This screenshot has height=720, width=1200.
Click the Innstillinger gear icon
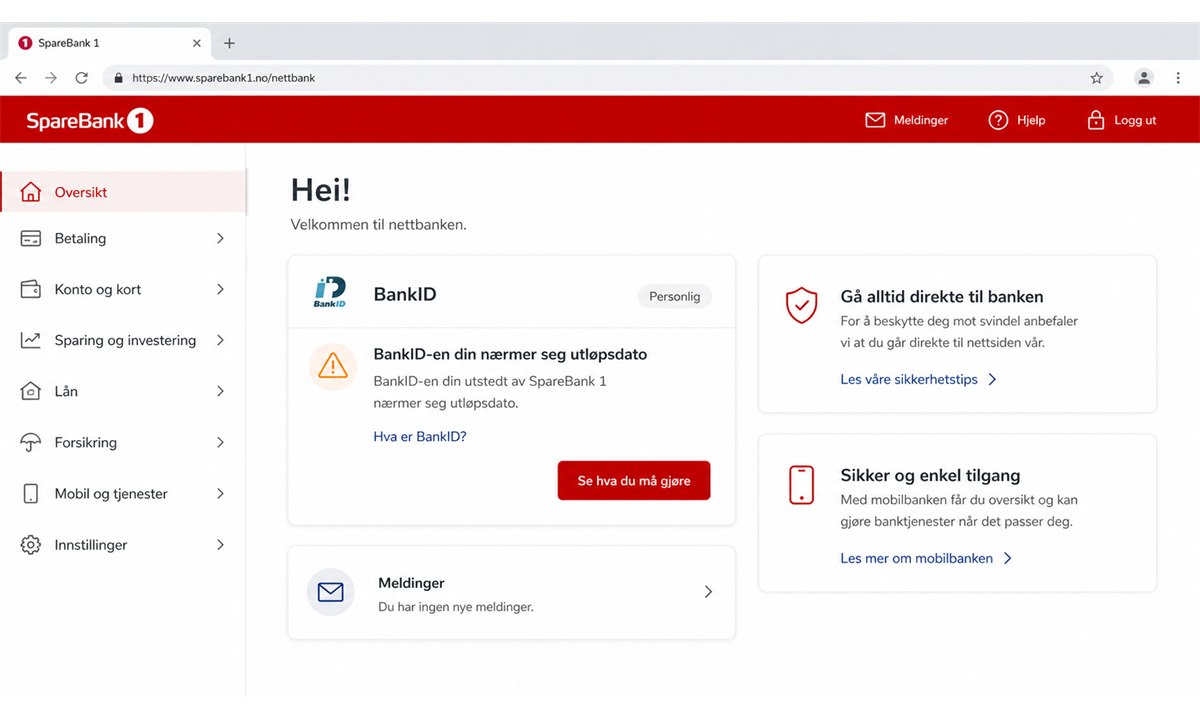click(x=31, y=545)
